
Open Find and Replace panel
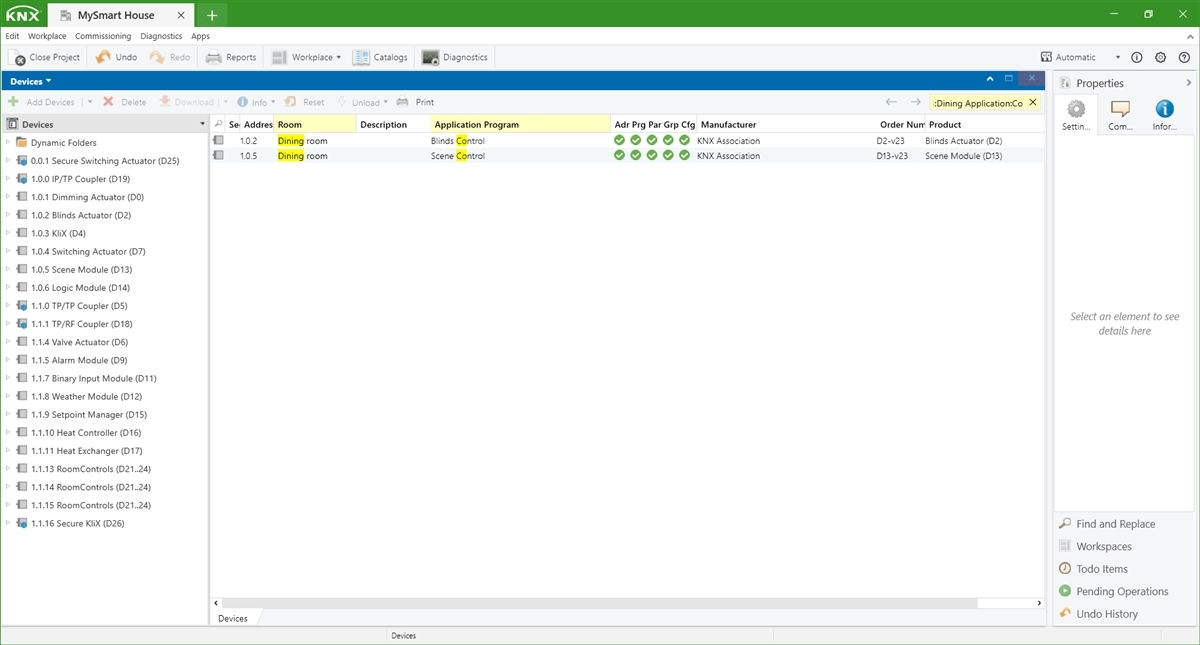1115,524
